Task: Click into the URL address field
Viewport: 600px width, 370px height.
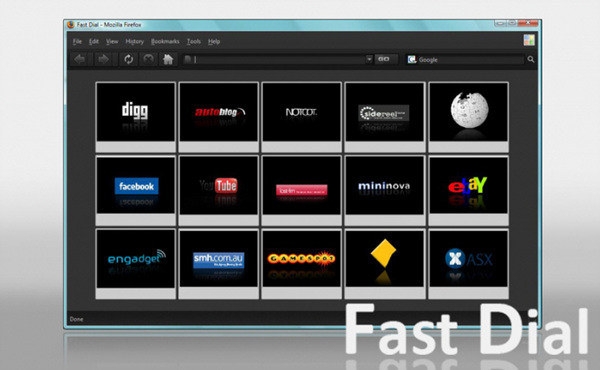Action: coord(278,59)
